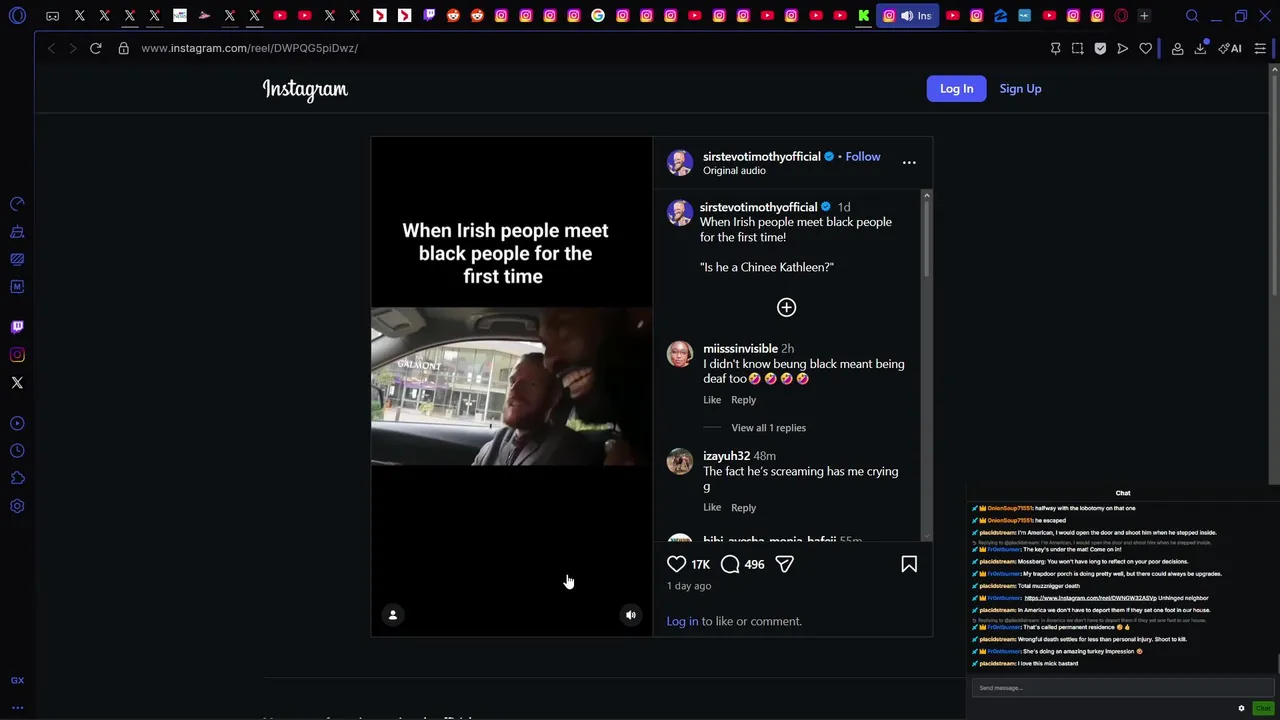Screen dimensions: 1280x720
Task: Switch to the Twitch browser tab
Action: [429, 16]
